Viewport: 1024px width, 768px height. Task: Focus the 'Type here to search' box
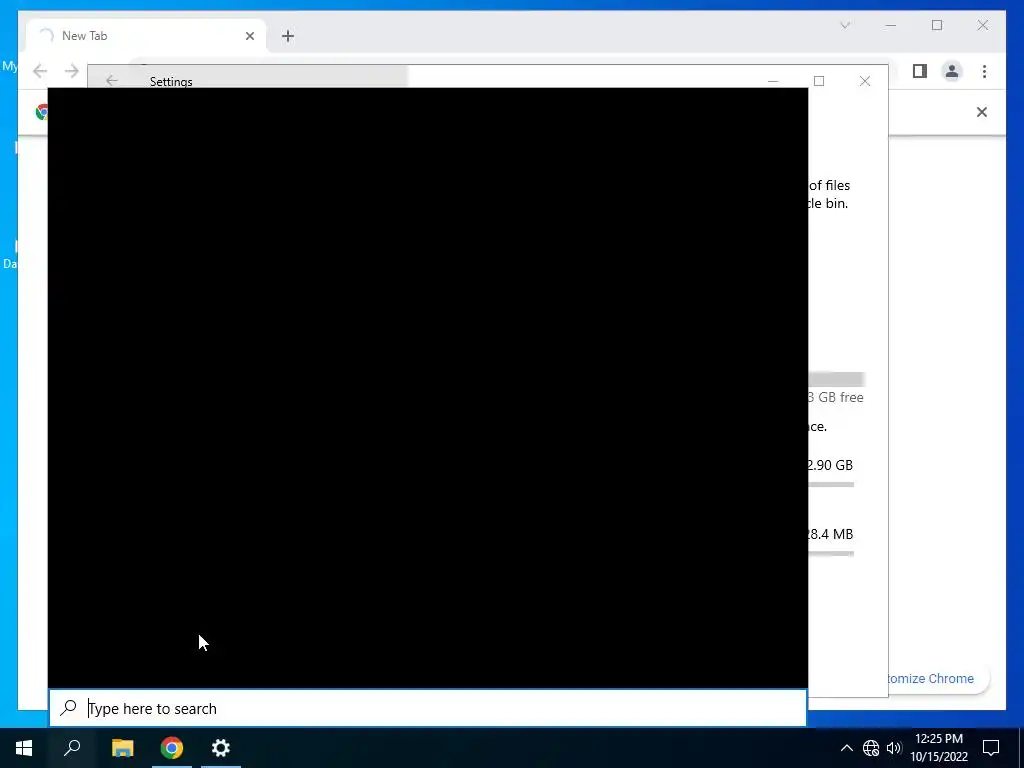428,709
